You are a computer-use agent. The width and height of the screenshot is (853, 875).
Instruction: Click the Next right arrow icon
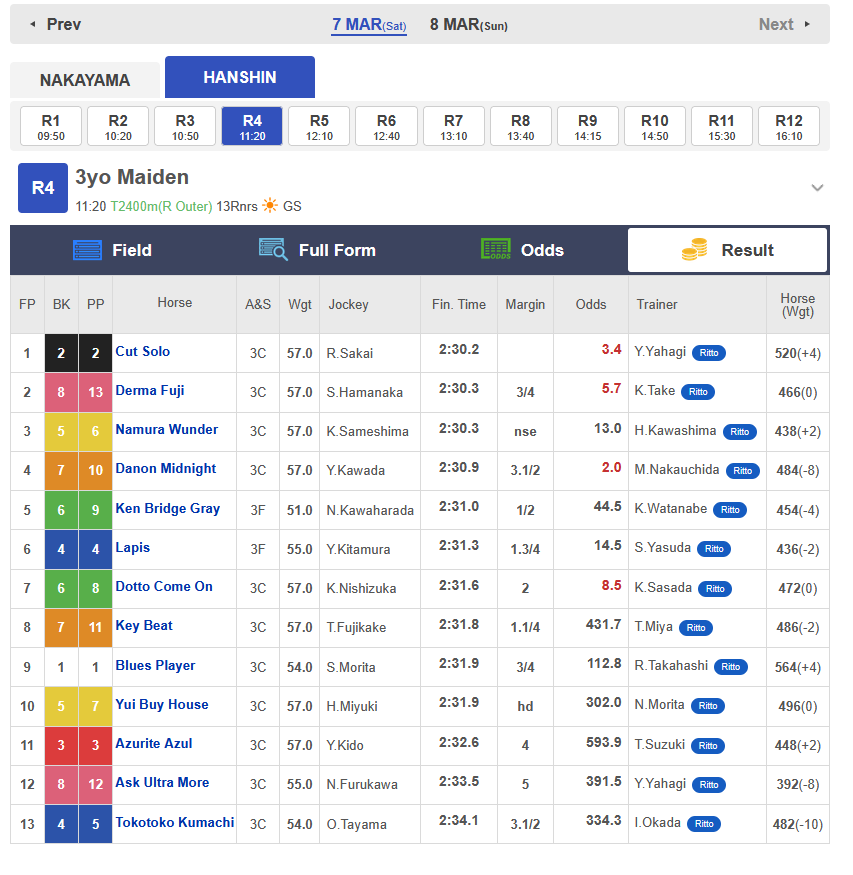click(x=807, y=24)
